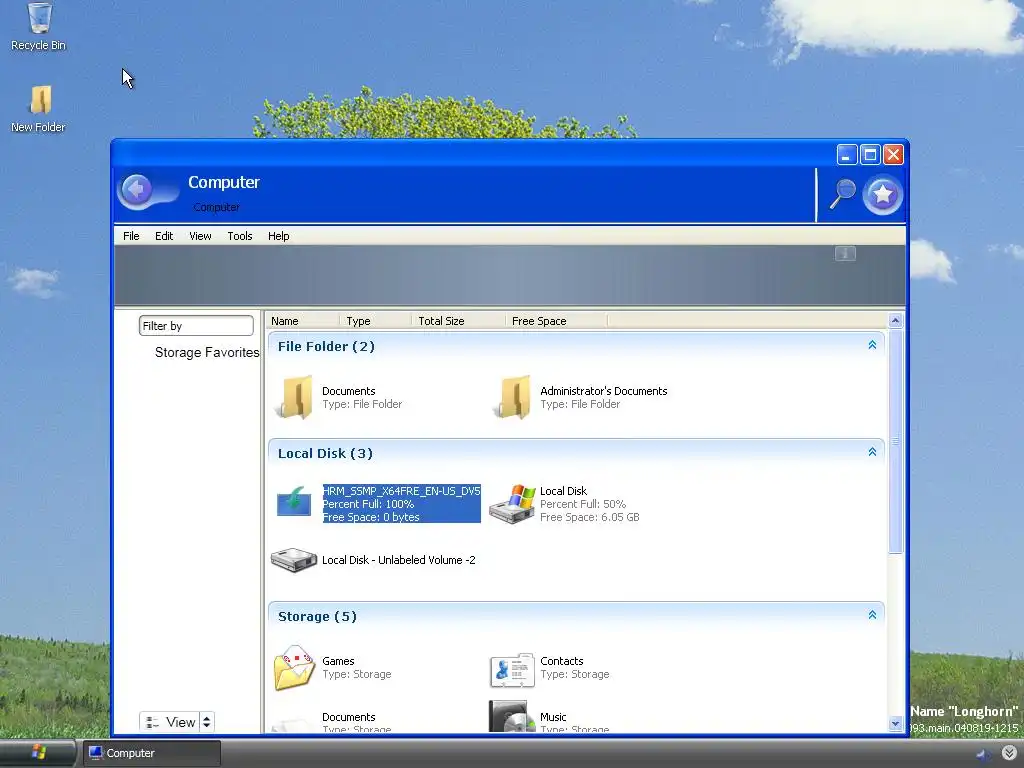Open the View menu in the menu bar

click(x=200, y=236)
